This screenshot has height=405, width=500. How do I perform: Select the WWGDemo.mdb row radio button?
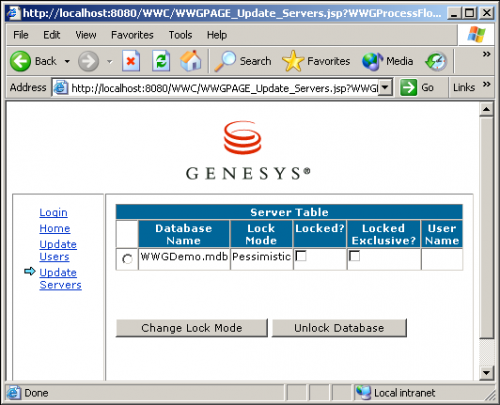click(x=127, y=259)
